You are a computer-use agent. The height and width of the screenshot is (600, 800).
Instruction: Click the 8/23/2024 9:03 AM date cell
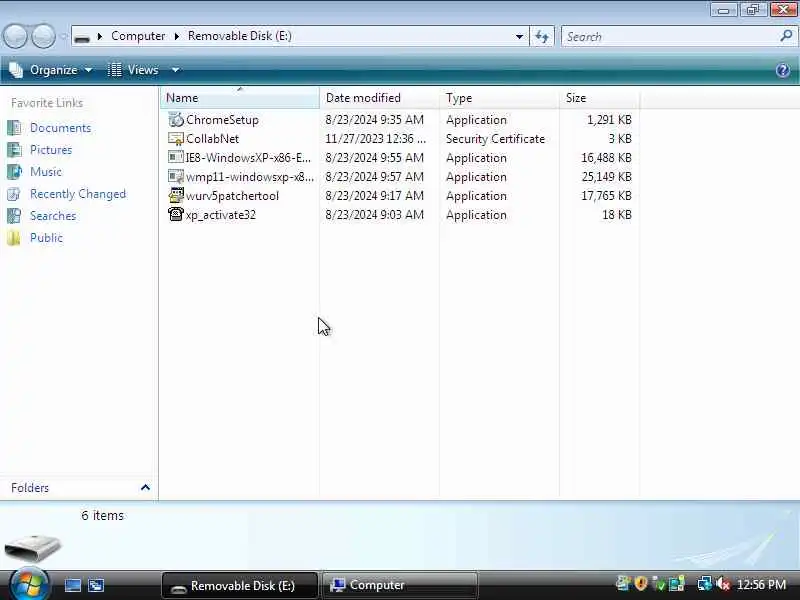(x=374, y=215)
